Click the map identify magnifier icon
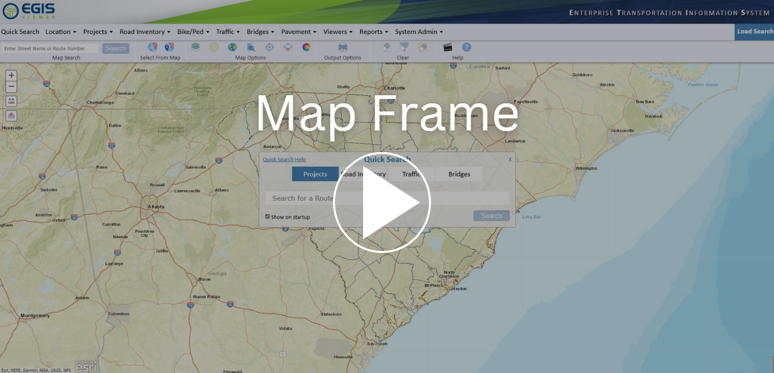Image resolution: width=774 pixels, height=373 pixels. (251, 47)
